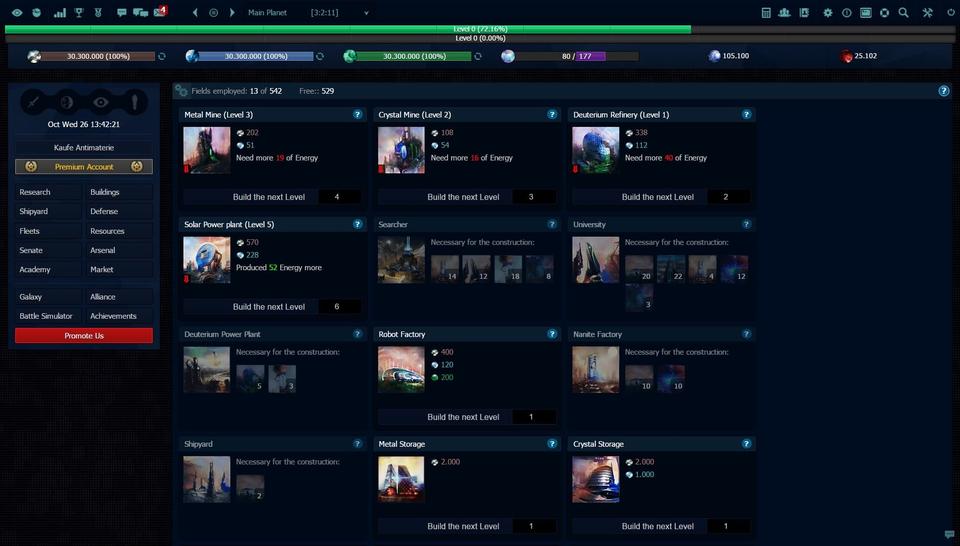This screenshot has width=960, height=546.
Task: Click the magnifier search icon
Action: 903,13
